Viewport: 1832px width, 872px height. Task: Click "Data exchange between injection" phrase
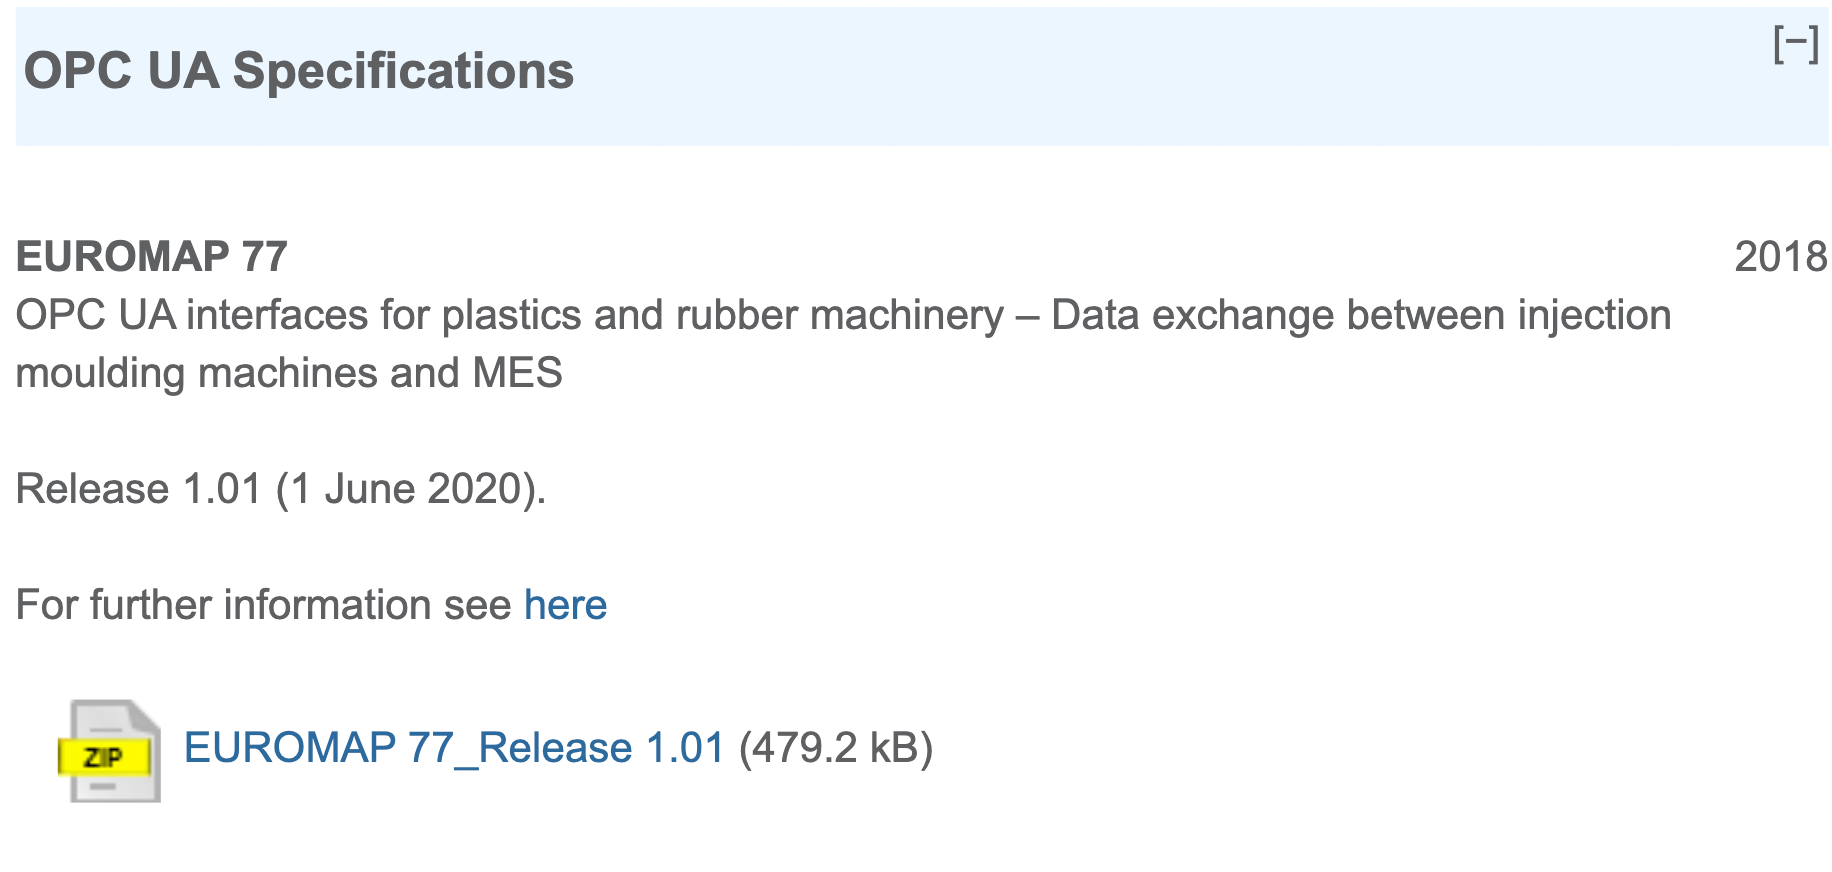click(1360, 315)
